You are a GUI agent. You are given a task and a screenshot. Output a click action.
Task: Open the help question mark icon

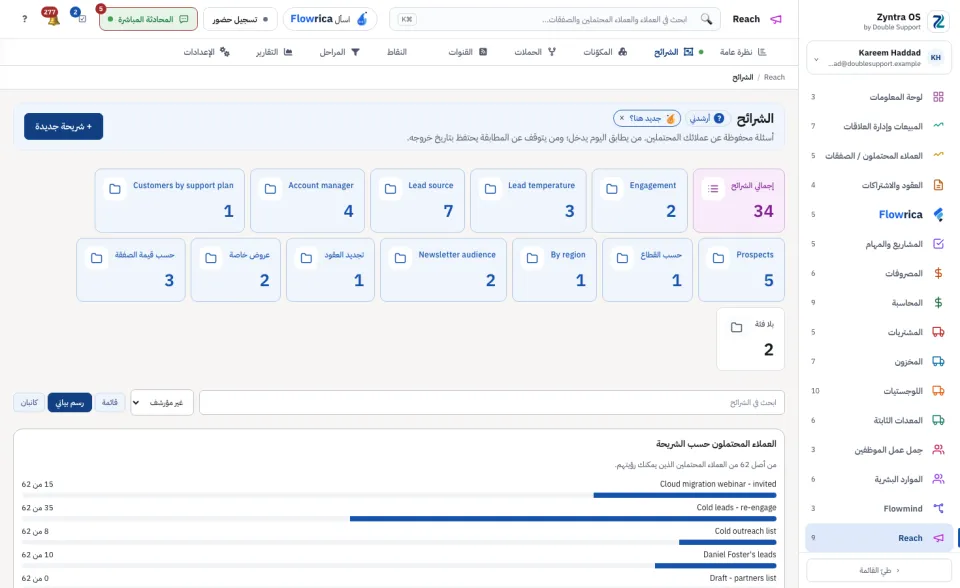click(x=24, y=19)
